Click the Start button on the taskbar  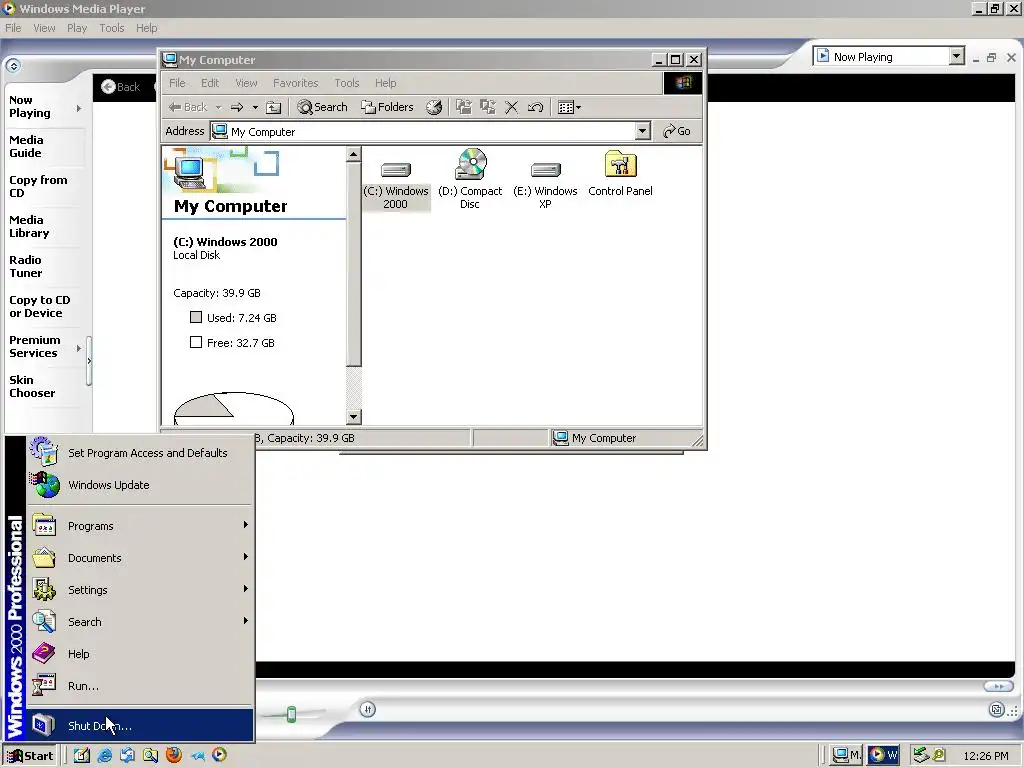coord(30,756)
